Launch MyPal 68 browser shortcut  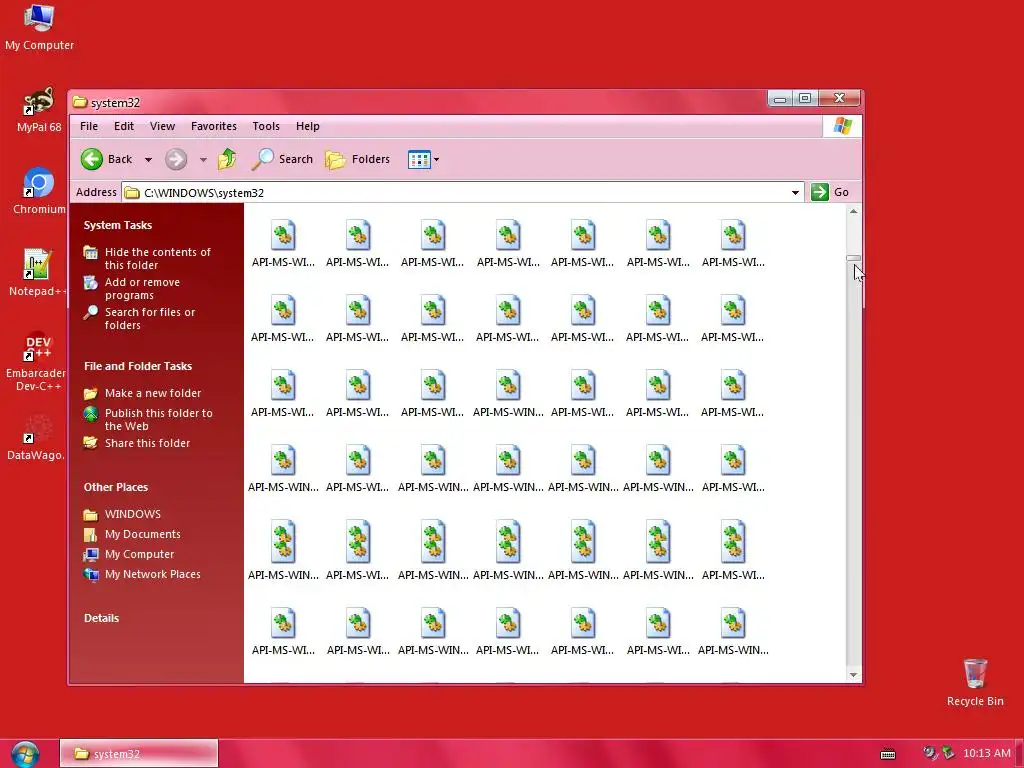click(39, 110)
